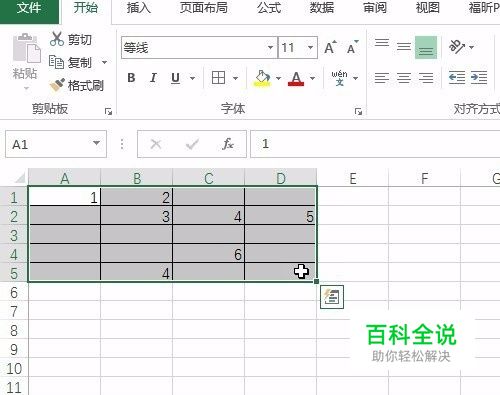
Task: Open the font name dropdown
Action: 270,47
